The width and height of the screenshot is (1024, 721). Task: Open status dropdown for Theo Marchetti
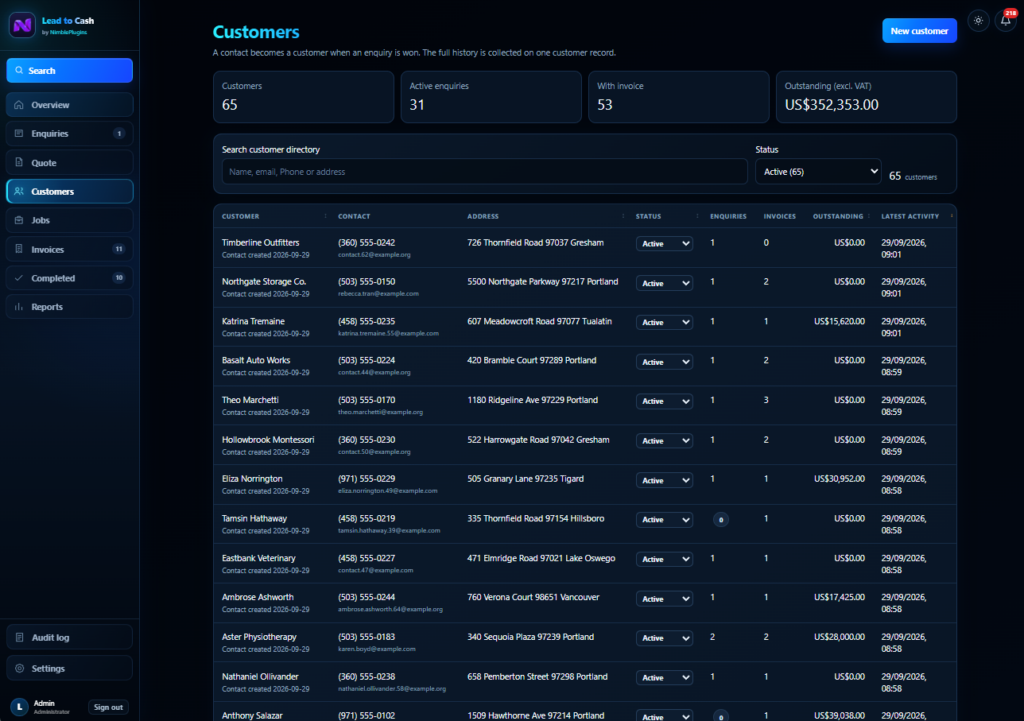[x=664, y=401]
